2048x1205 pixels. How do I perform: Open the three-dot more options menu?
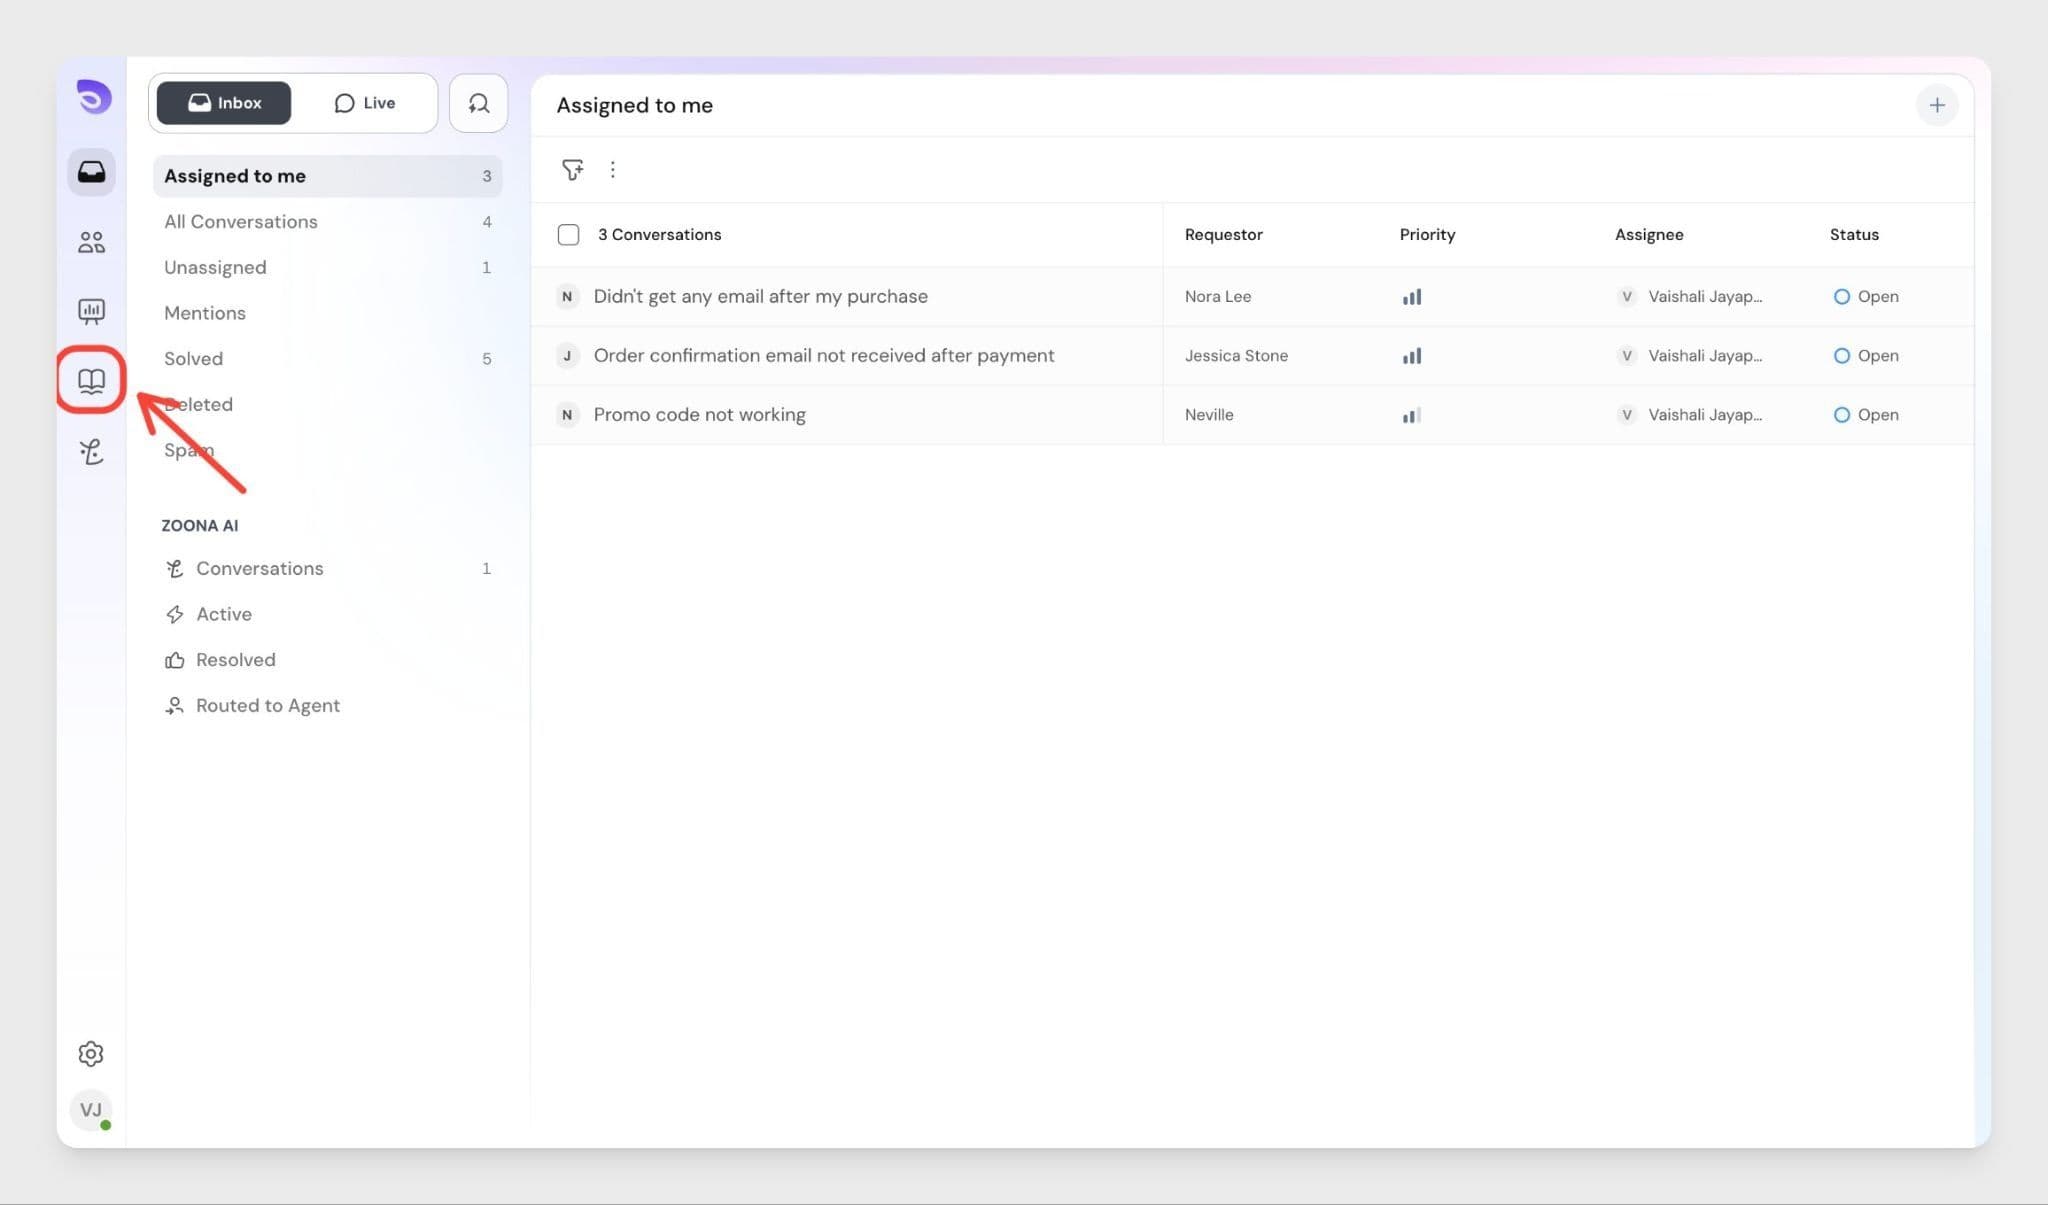(x=613, y=170)
